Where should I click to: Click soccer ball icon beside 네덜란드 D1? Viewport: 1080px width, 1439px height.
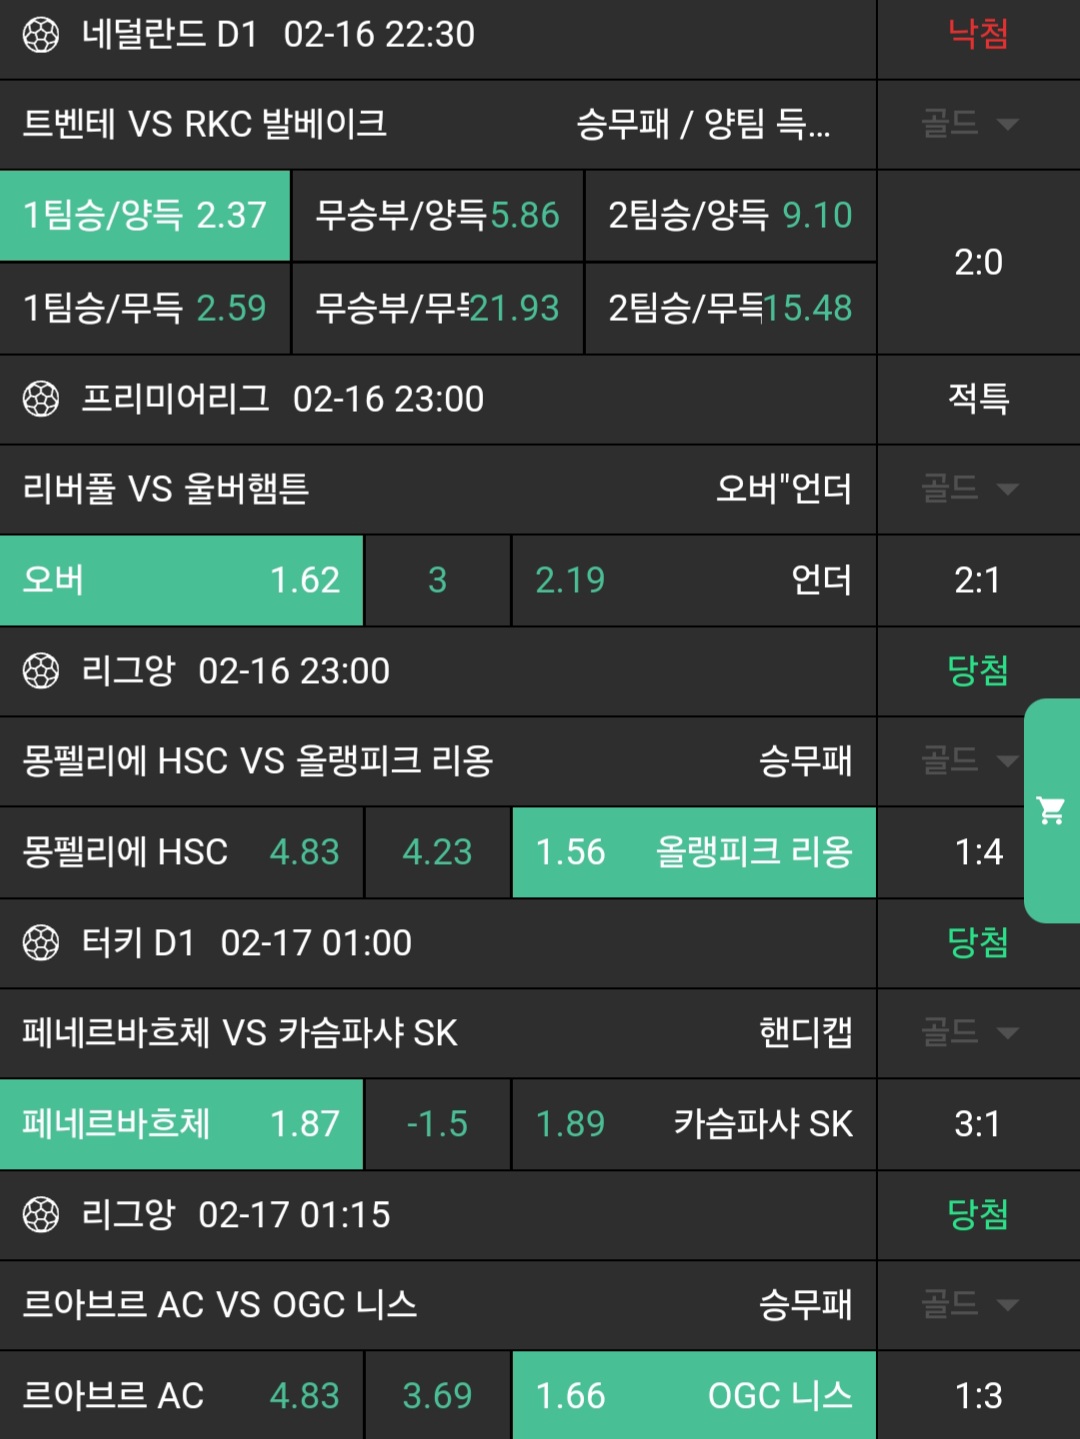[41, 36]
